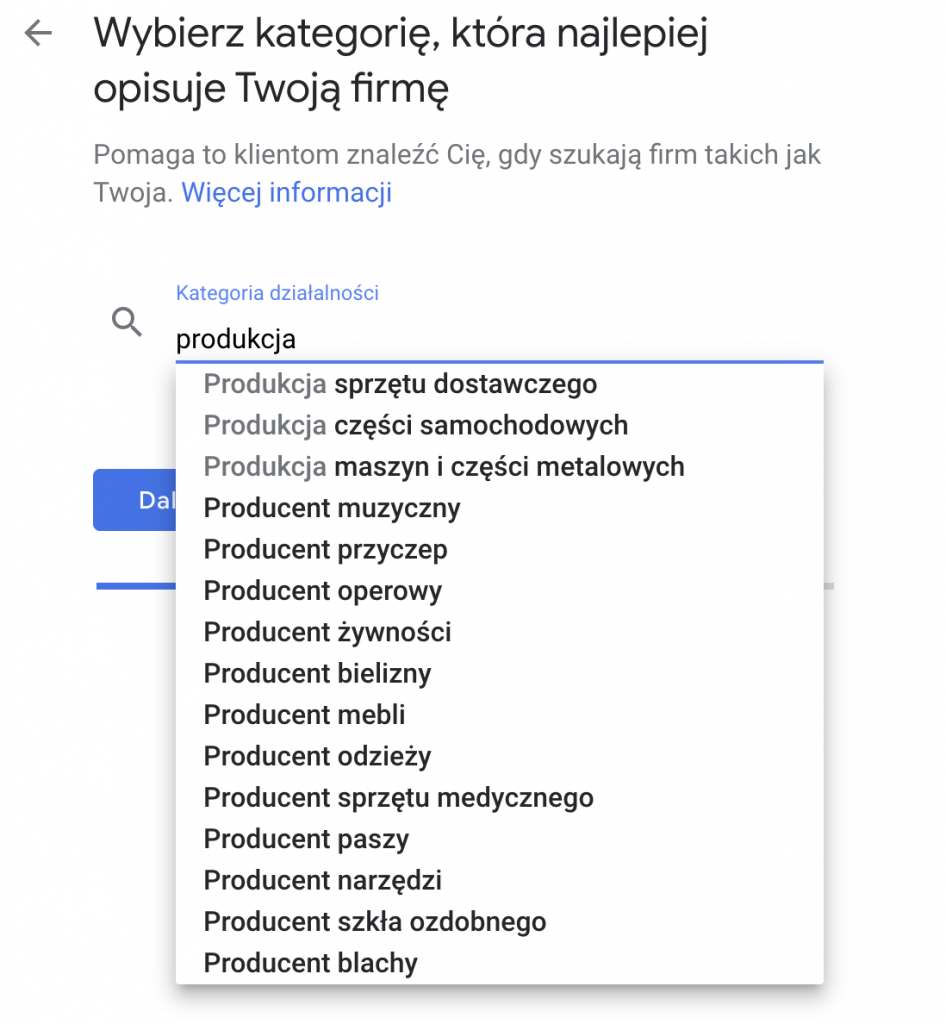Screen dimensions: 946x1024
Task: Select Producent operowy entry
Action: (322, 591)
